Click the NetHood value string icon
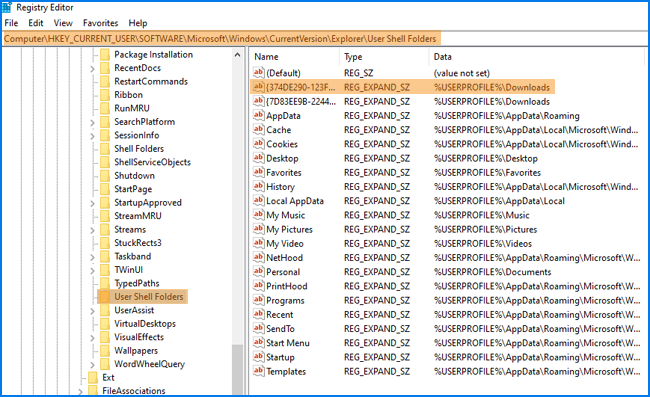The height and width of the screenshot is (397, 650). [258, 257]
